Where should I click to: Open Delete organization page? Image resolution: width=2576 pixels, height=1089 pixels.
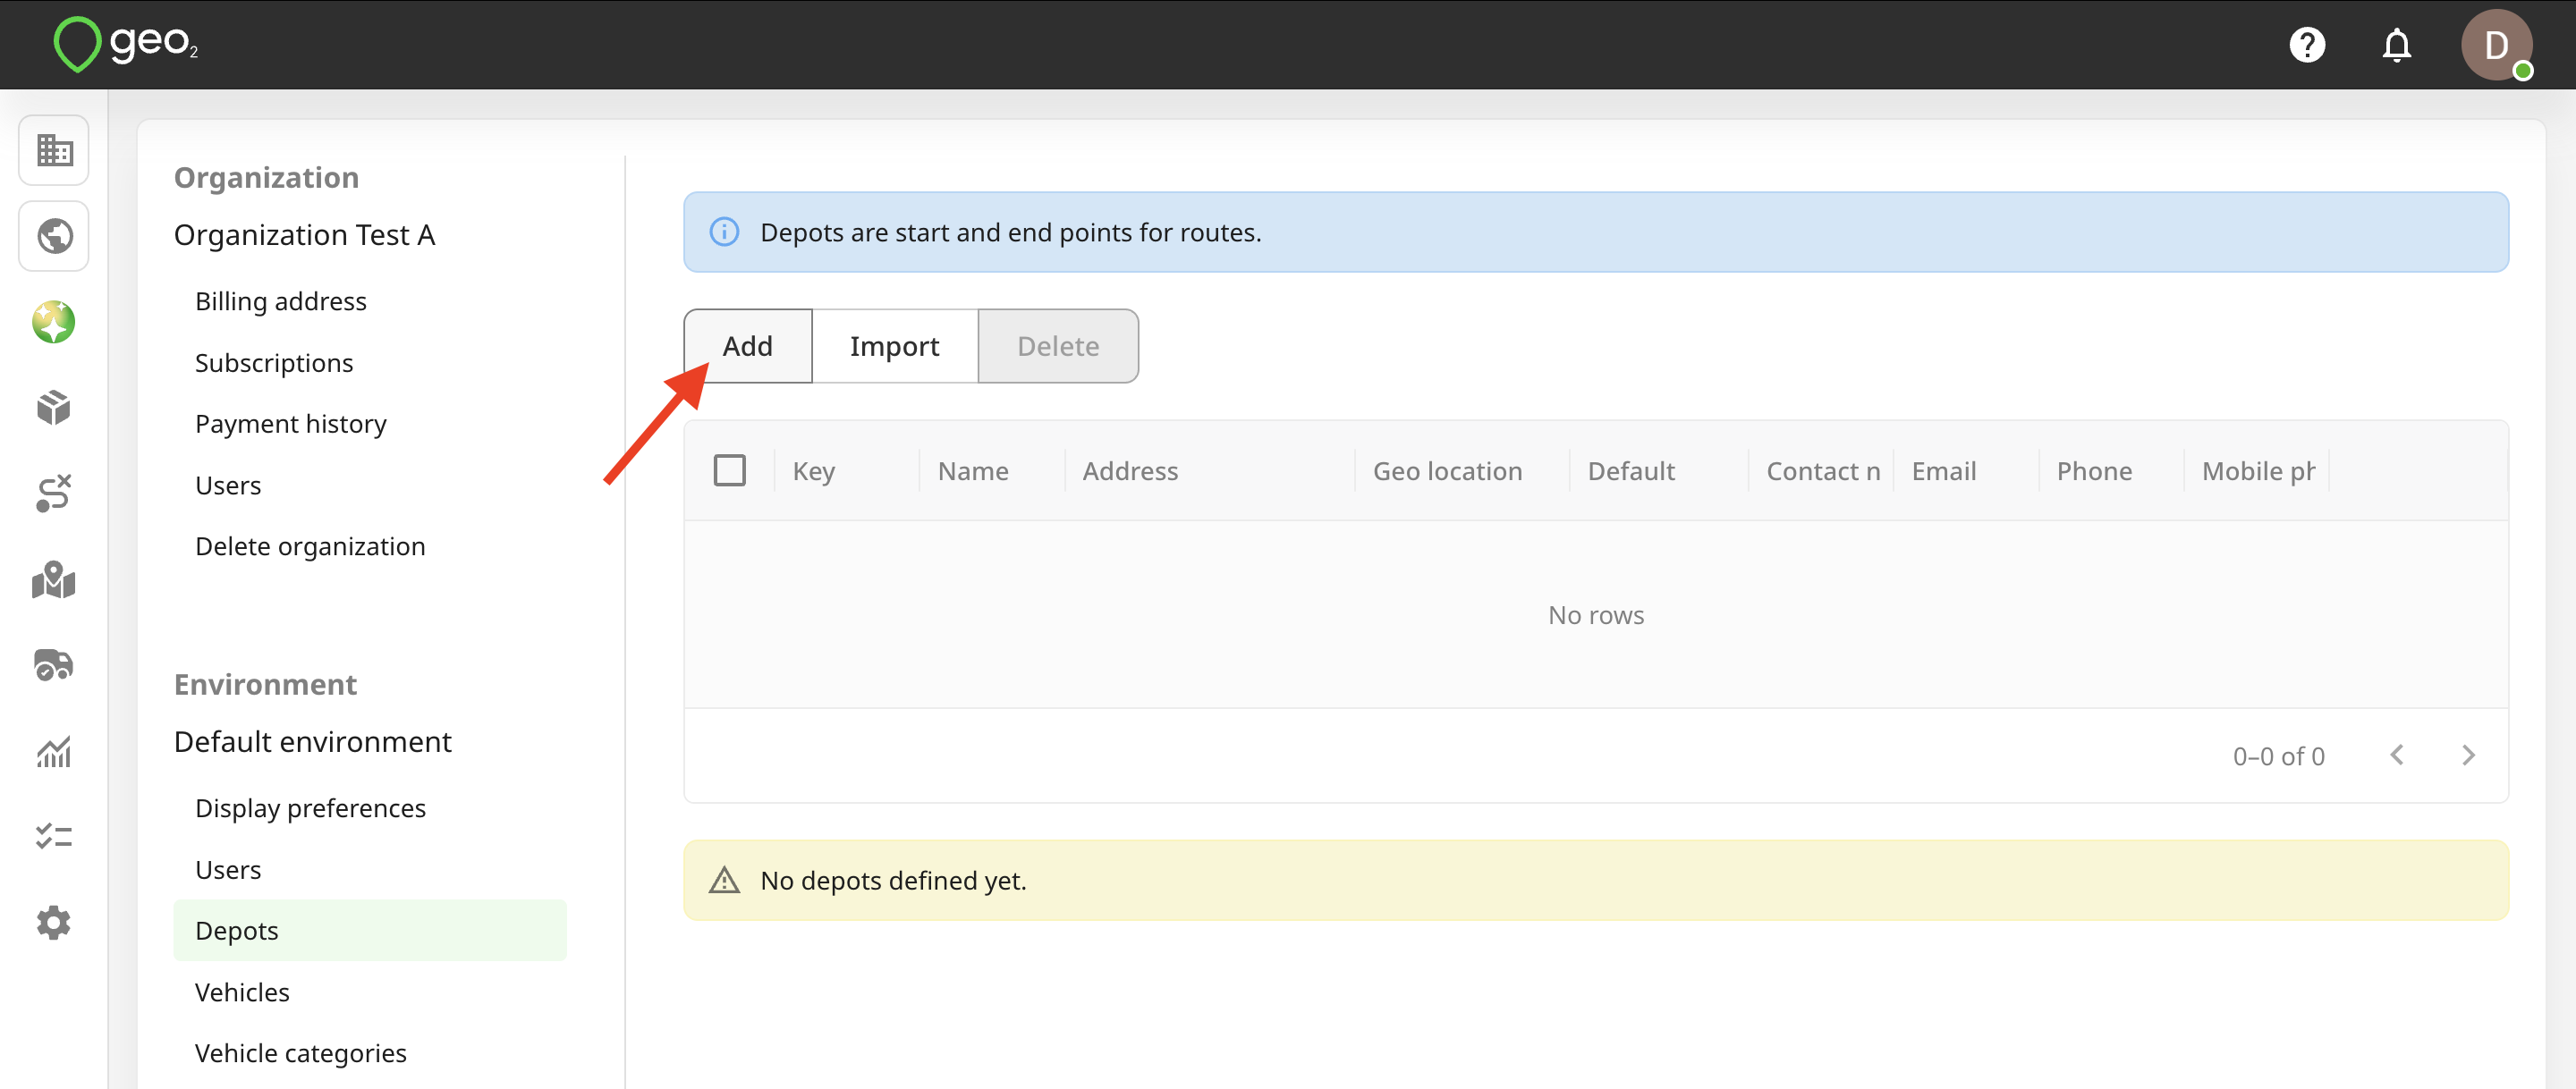click(x=310, y=546)
